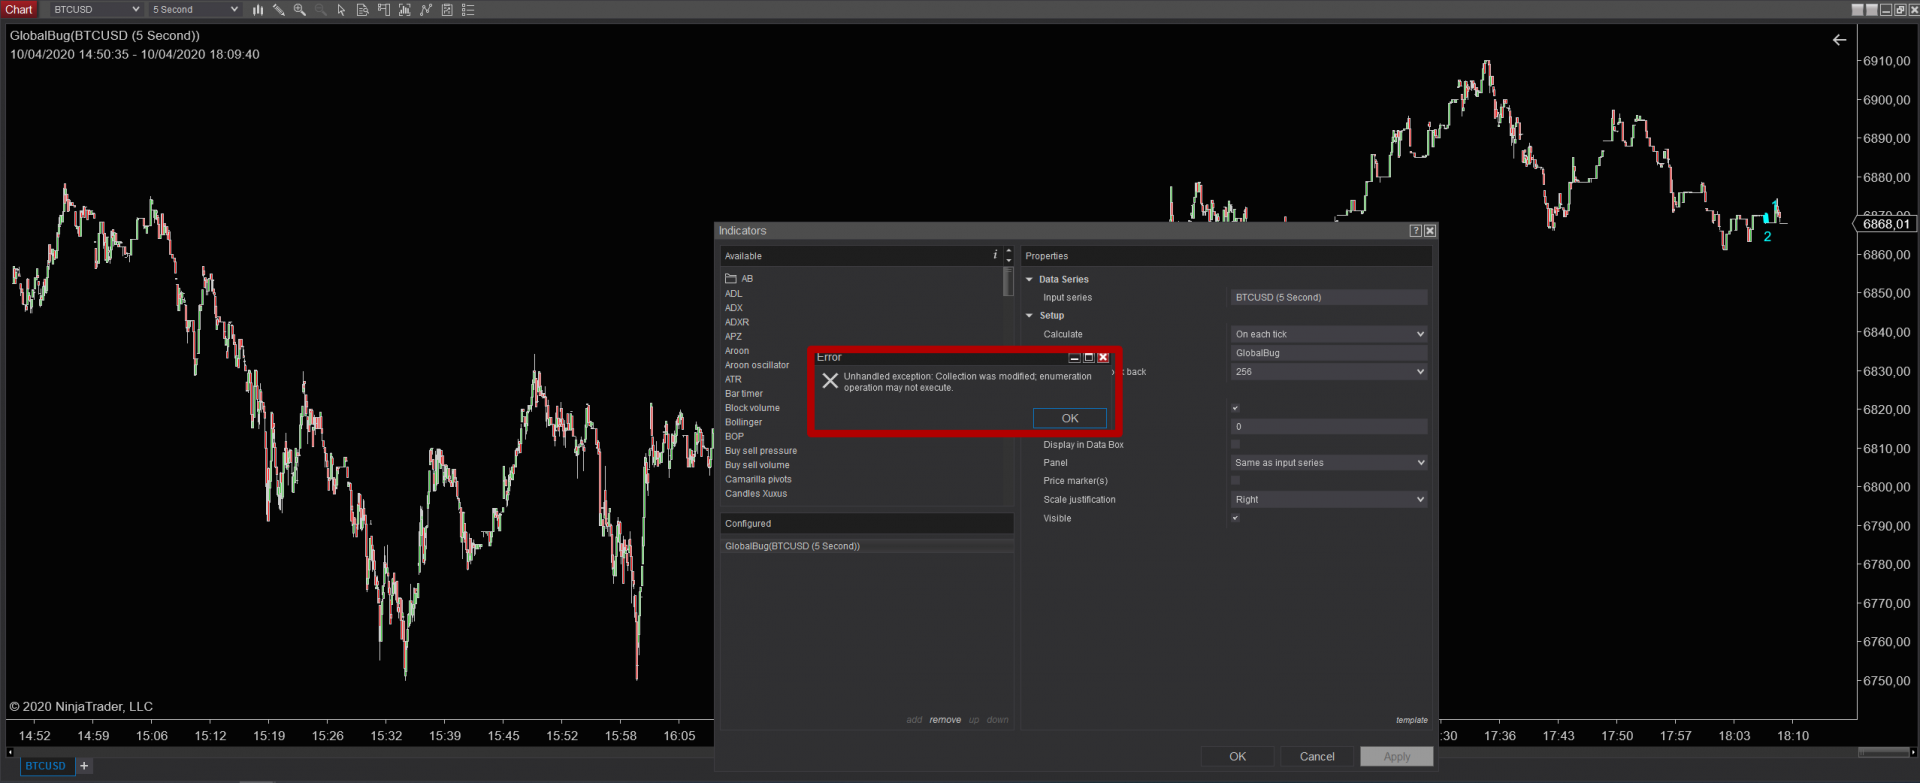Click the Input series field
1920x783 pixels.
(x=1329, y=297)
